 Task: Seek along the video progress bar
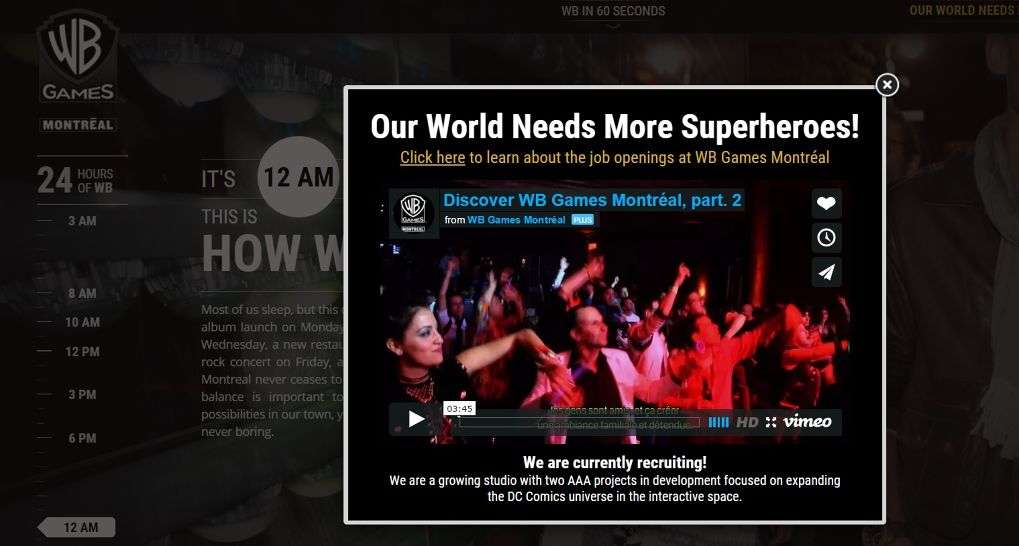coord(580,422)
